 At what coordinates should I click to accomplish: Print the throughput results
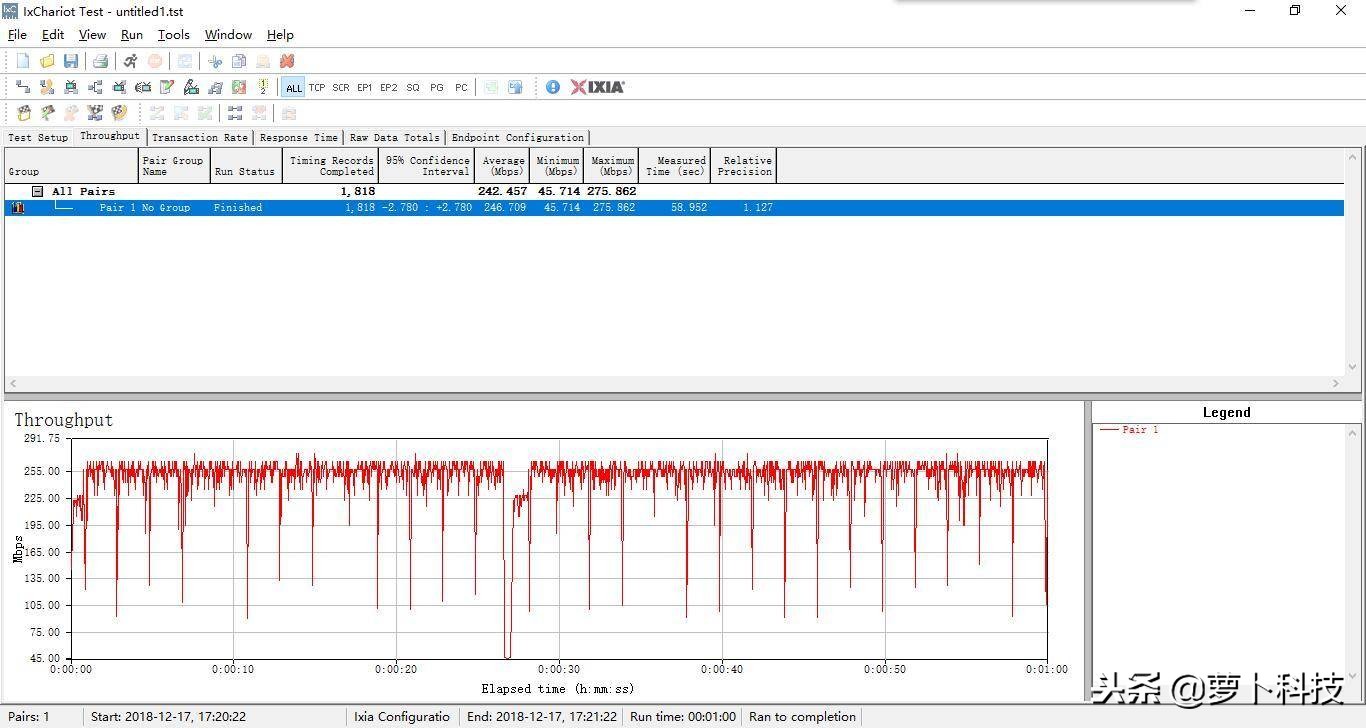(99, 61)
